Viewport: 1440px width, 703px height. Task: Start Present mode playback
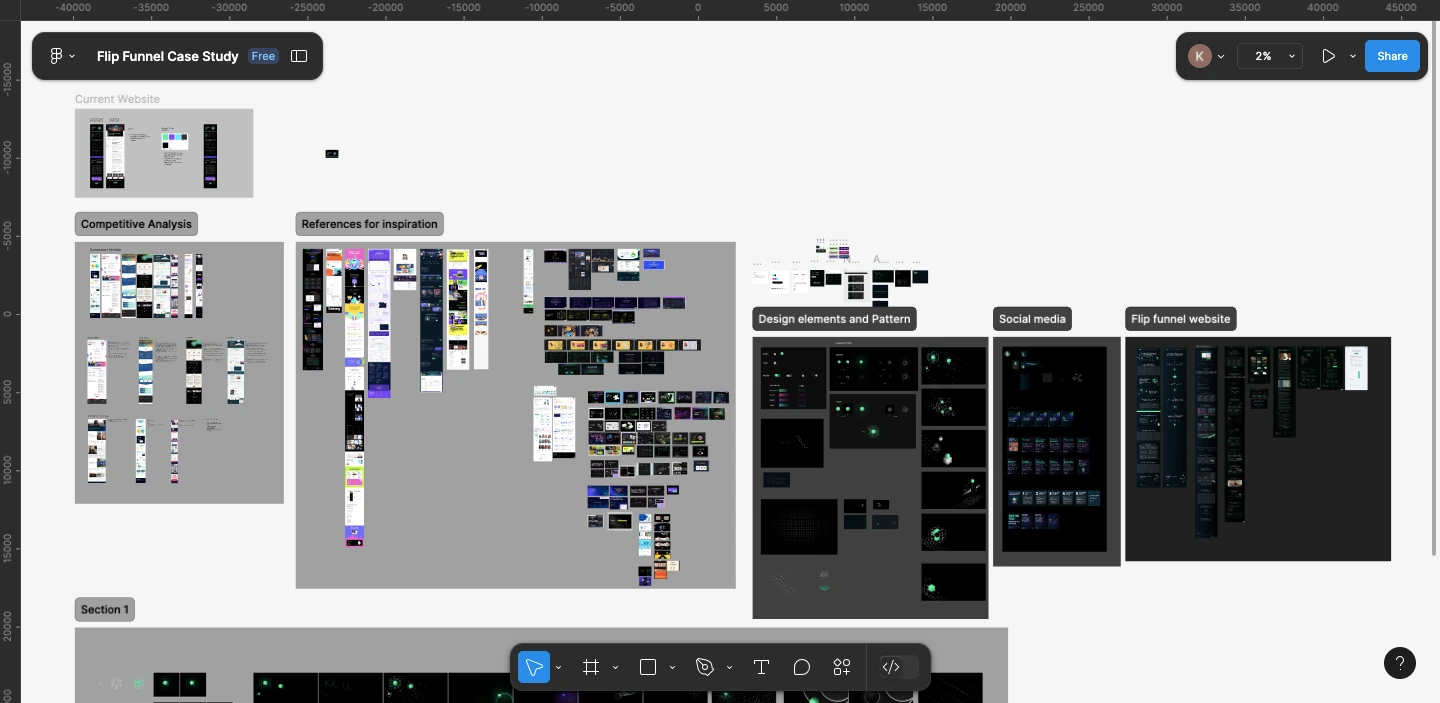coord(1329,56)
